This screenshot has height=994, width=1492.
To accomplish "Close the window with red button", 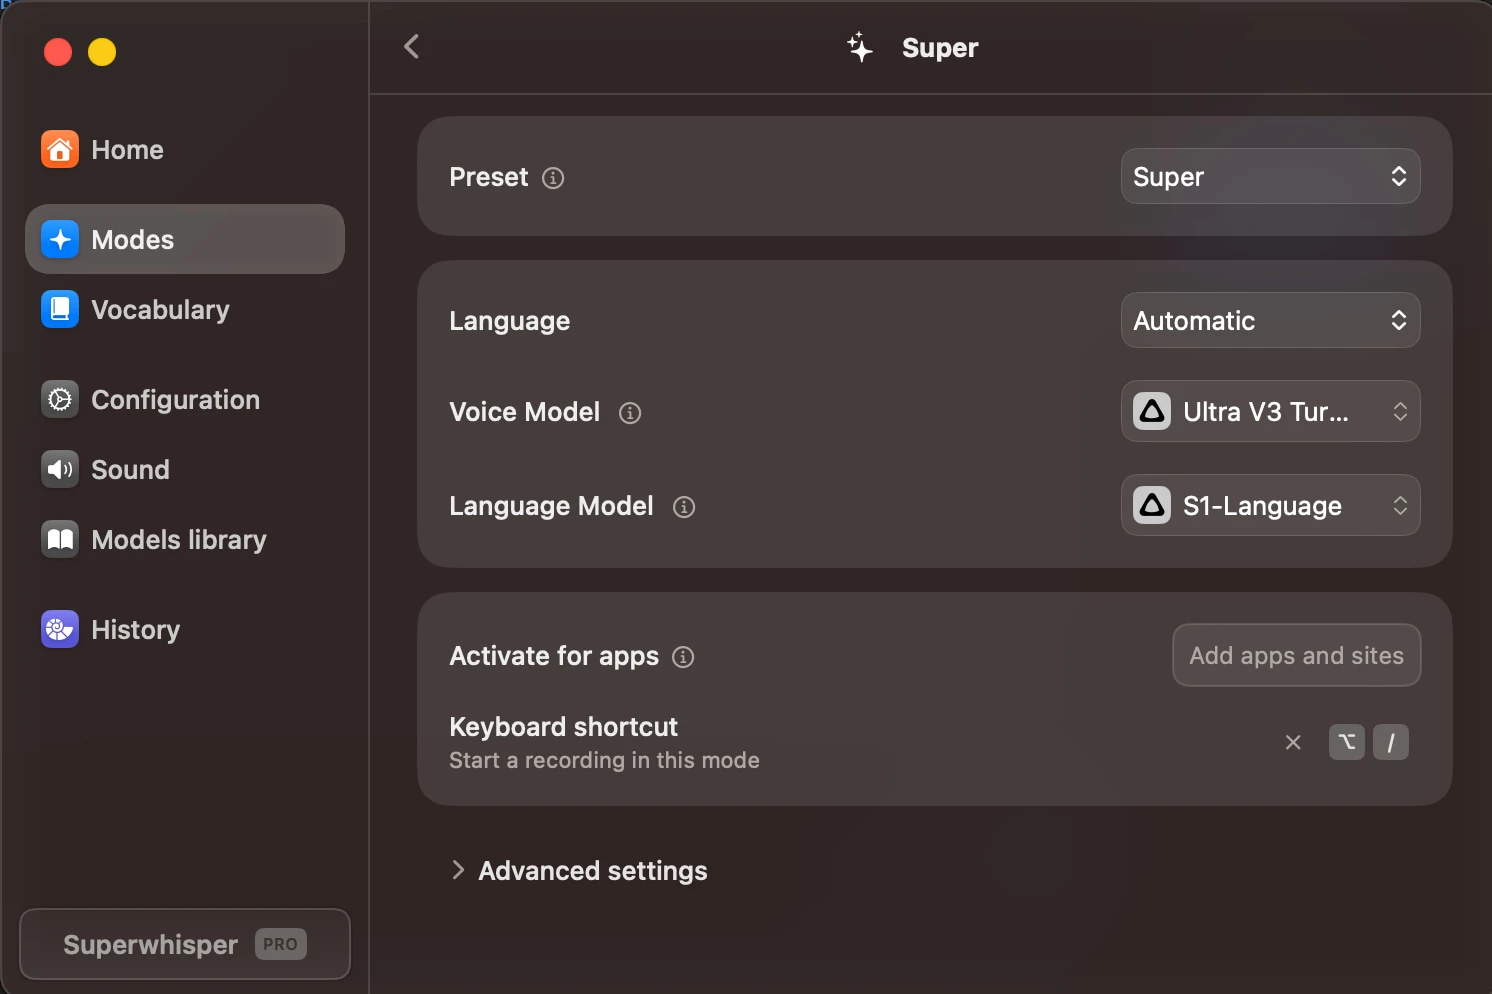I will [58, 52].
